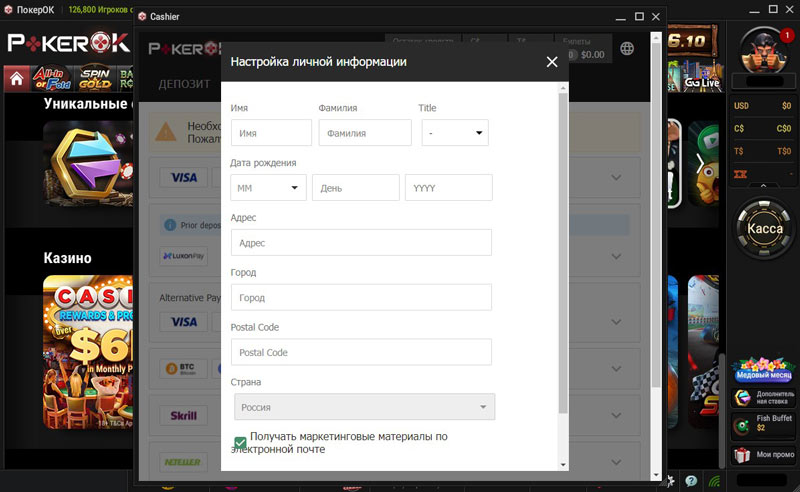Click the dialog scrollbar up arrow
The width and height of the screenshot is (800, 492).
pos(563,88)
